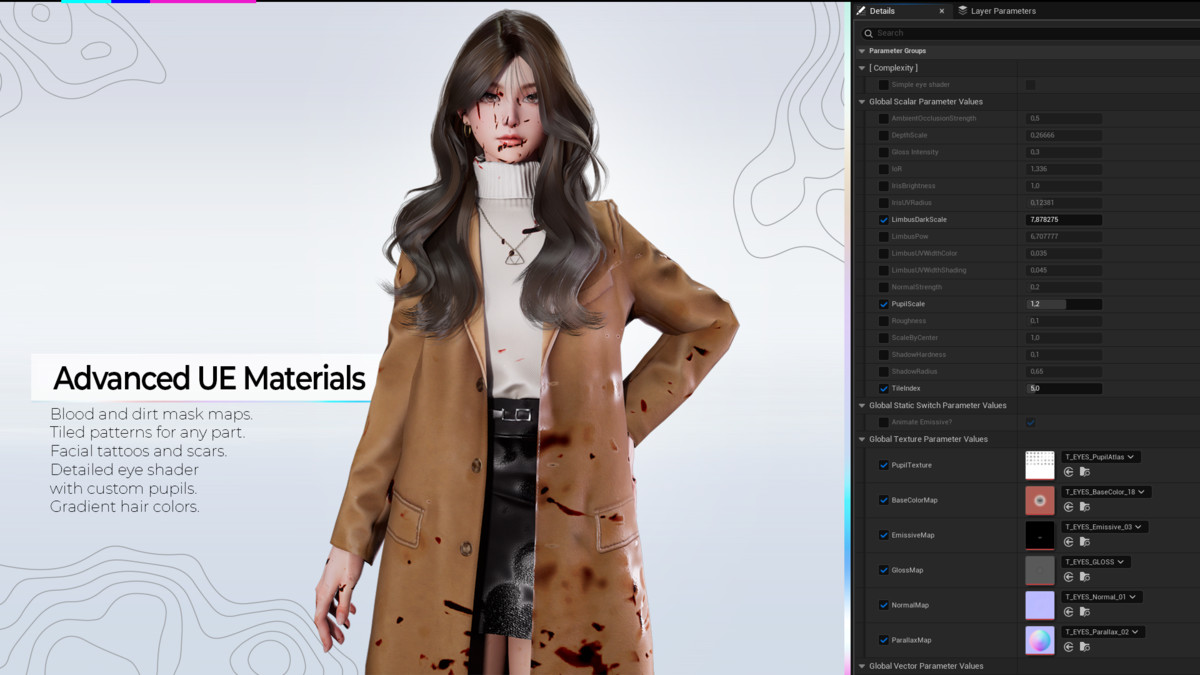Close the Details tab with its X
The height and width of the screenshot is (675, 1200).
pos(941,11)
